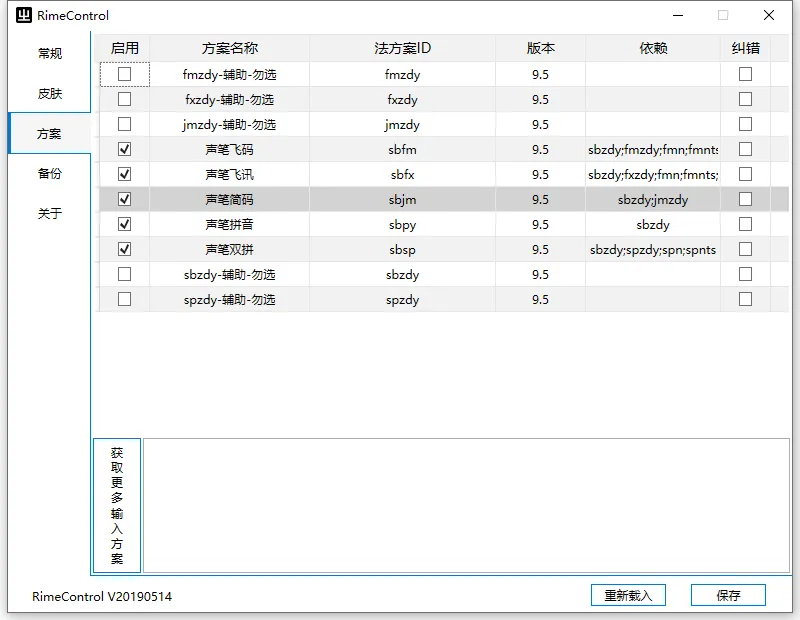Click the 方案名称 column header
The image size is (800, 620).
click(229, 48)
